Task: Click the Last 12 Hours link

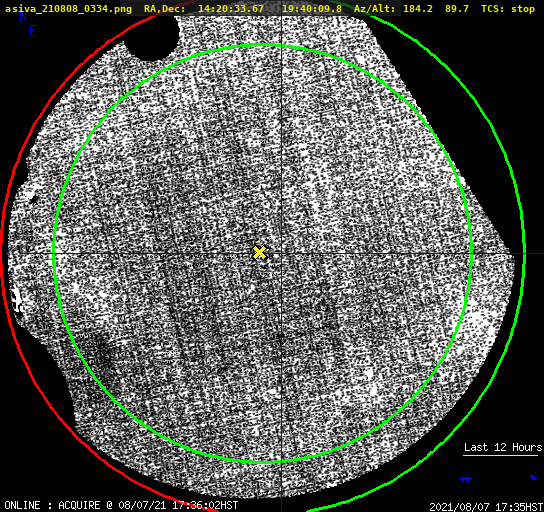Action: click(503, 447)
